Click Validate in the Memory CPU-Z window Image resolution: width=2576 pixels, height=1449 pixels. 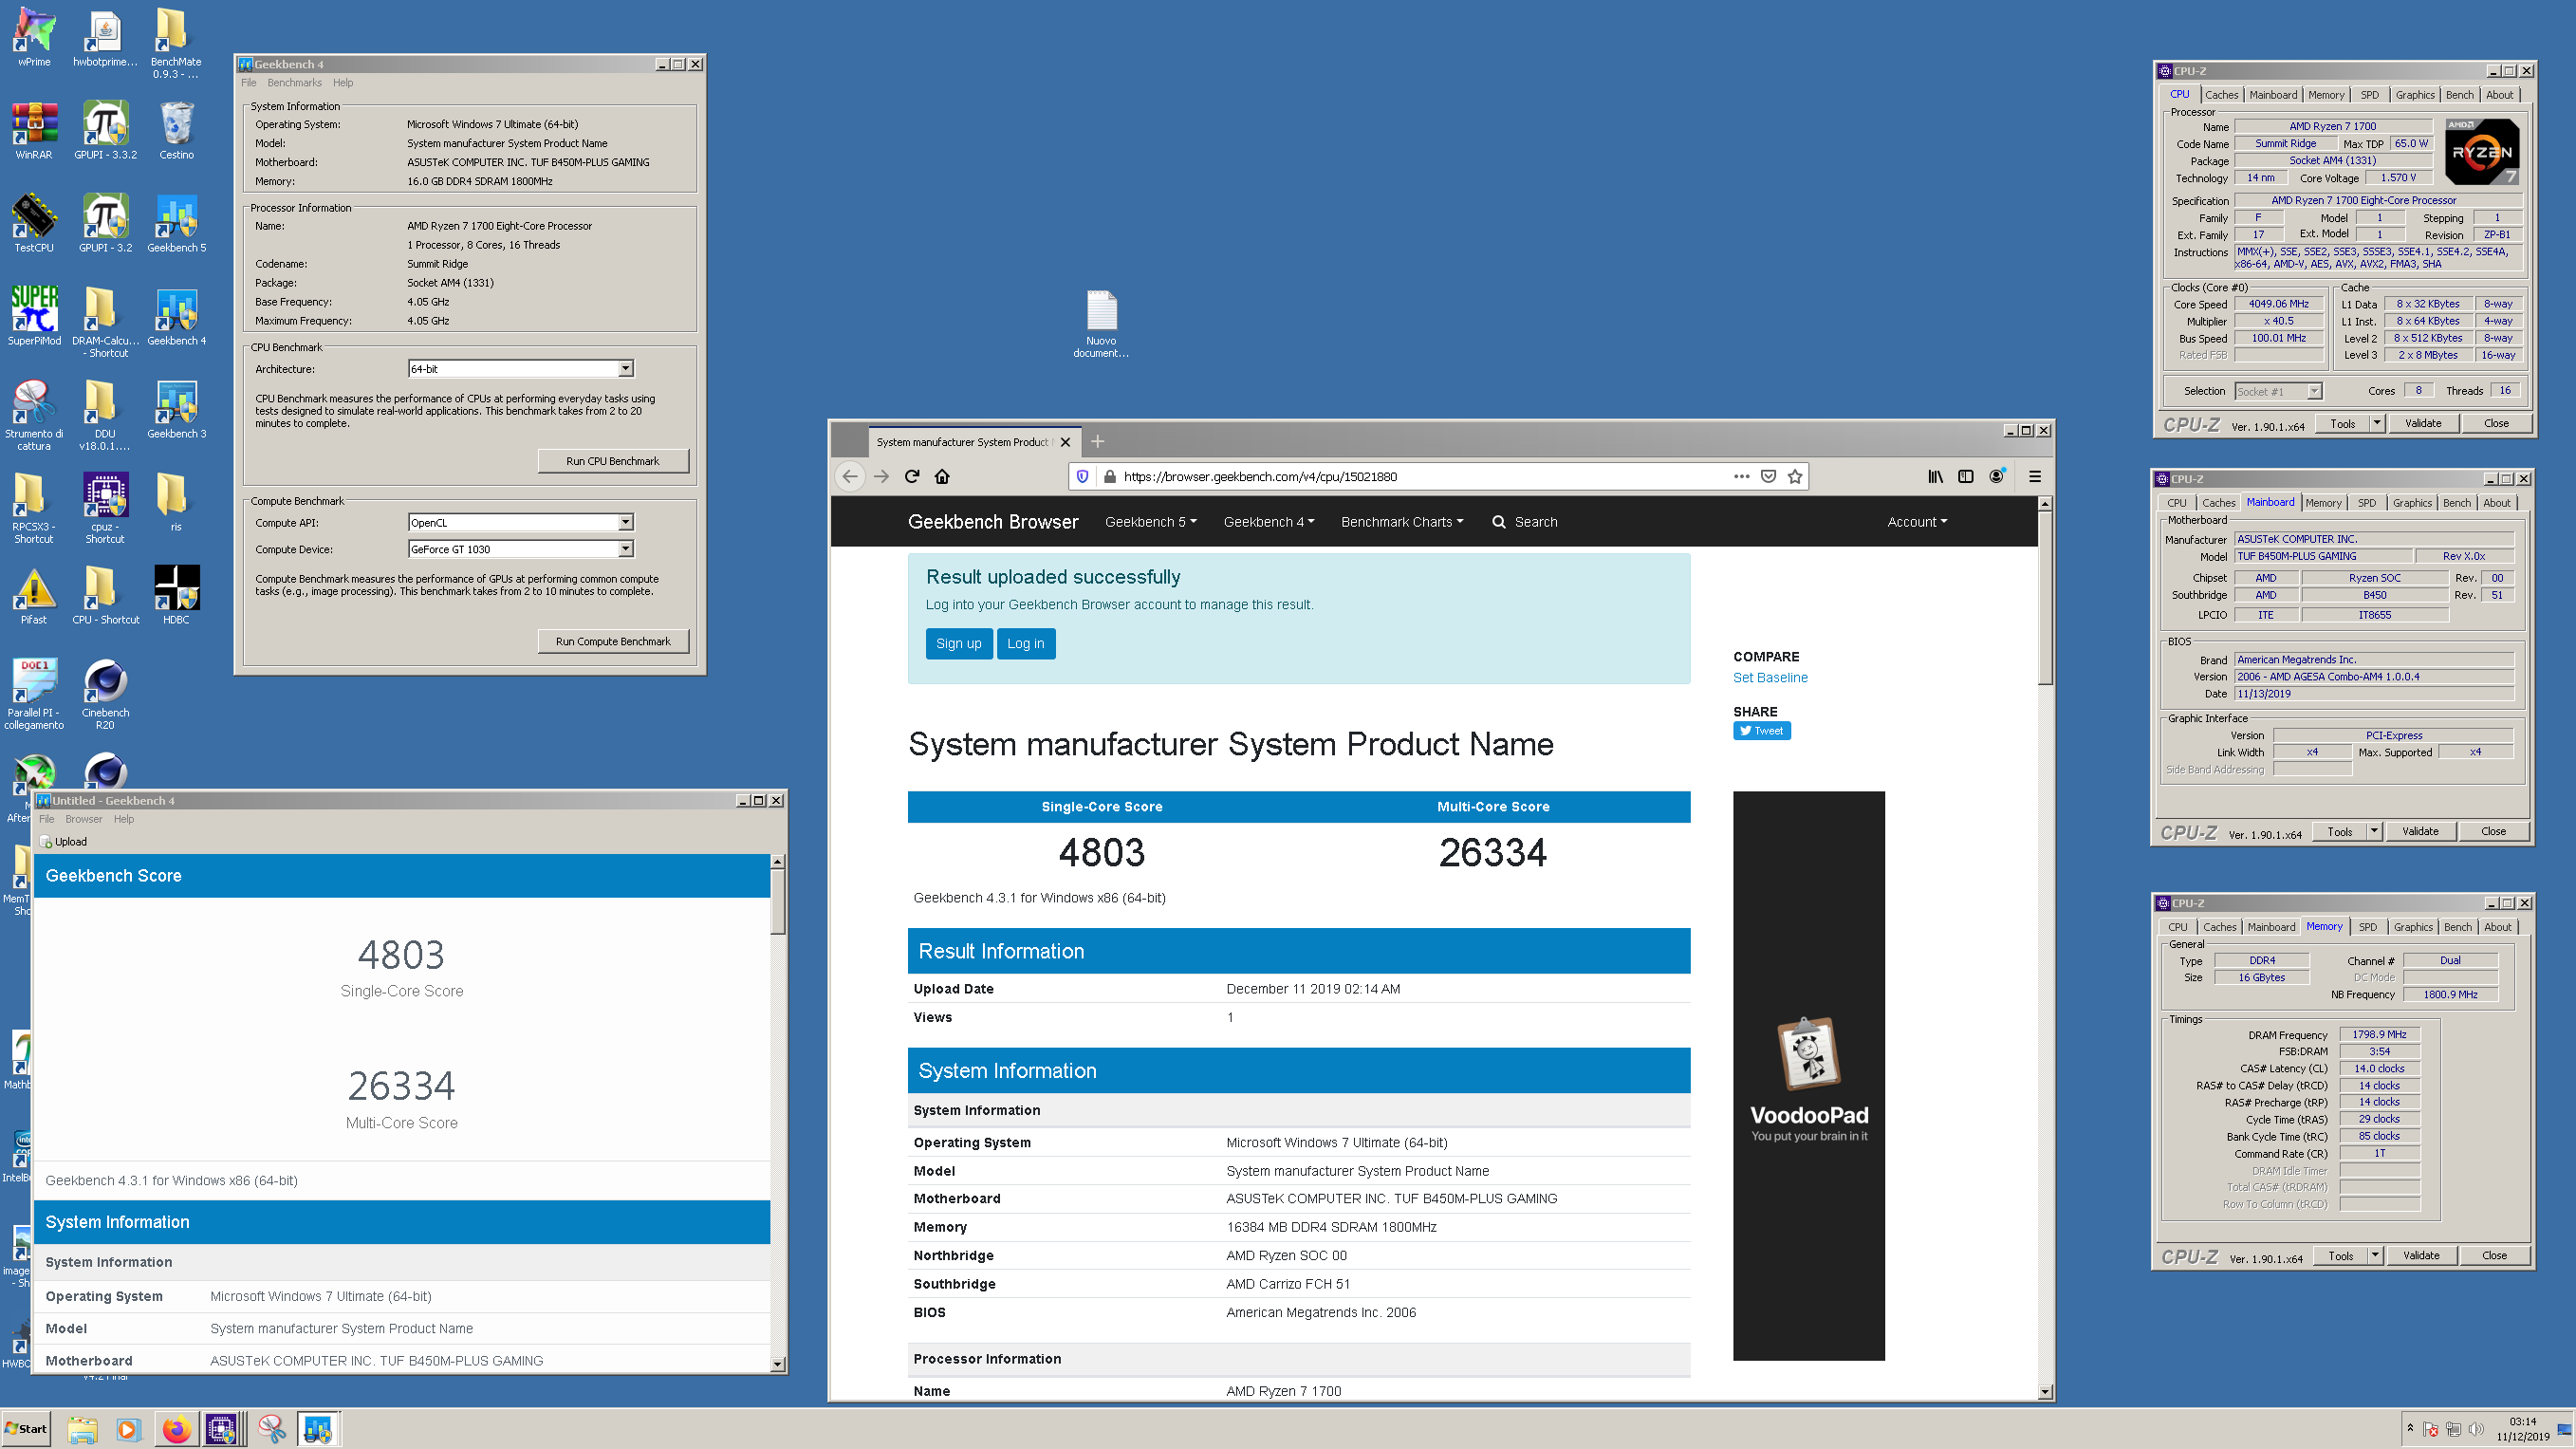tap(2422, 1256)
